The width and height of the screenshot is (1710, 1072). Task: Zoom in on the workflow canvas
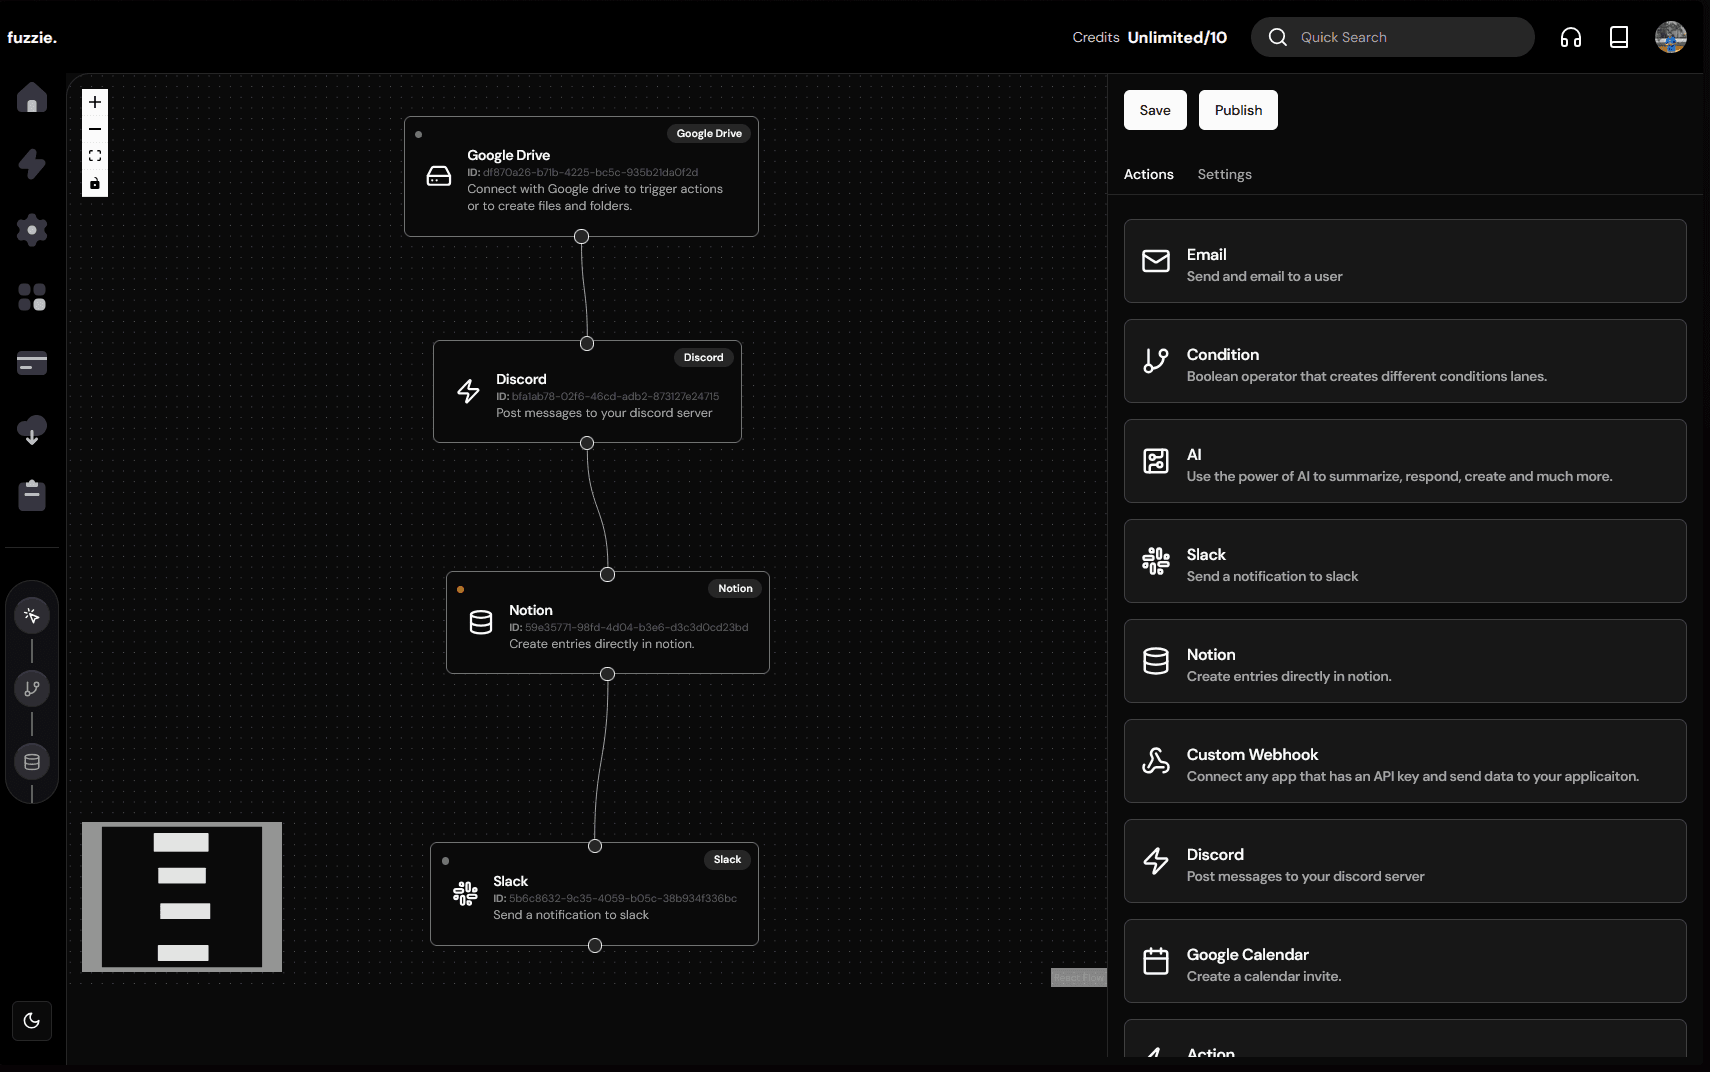pyautogui.click(x=95, y=102)
